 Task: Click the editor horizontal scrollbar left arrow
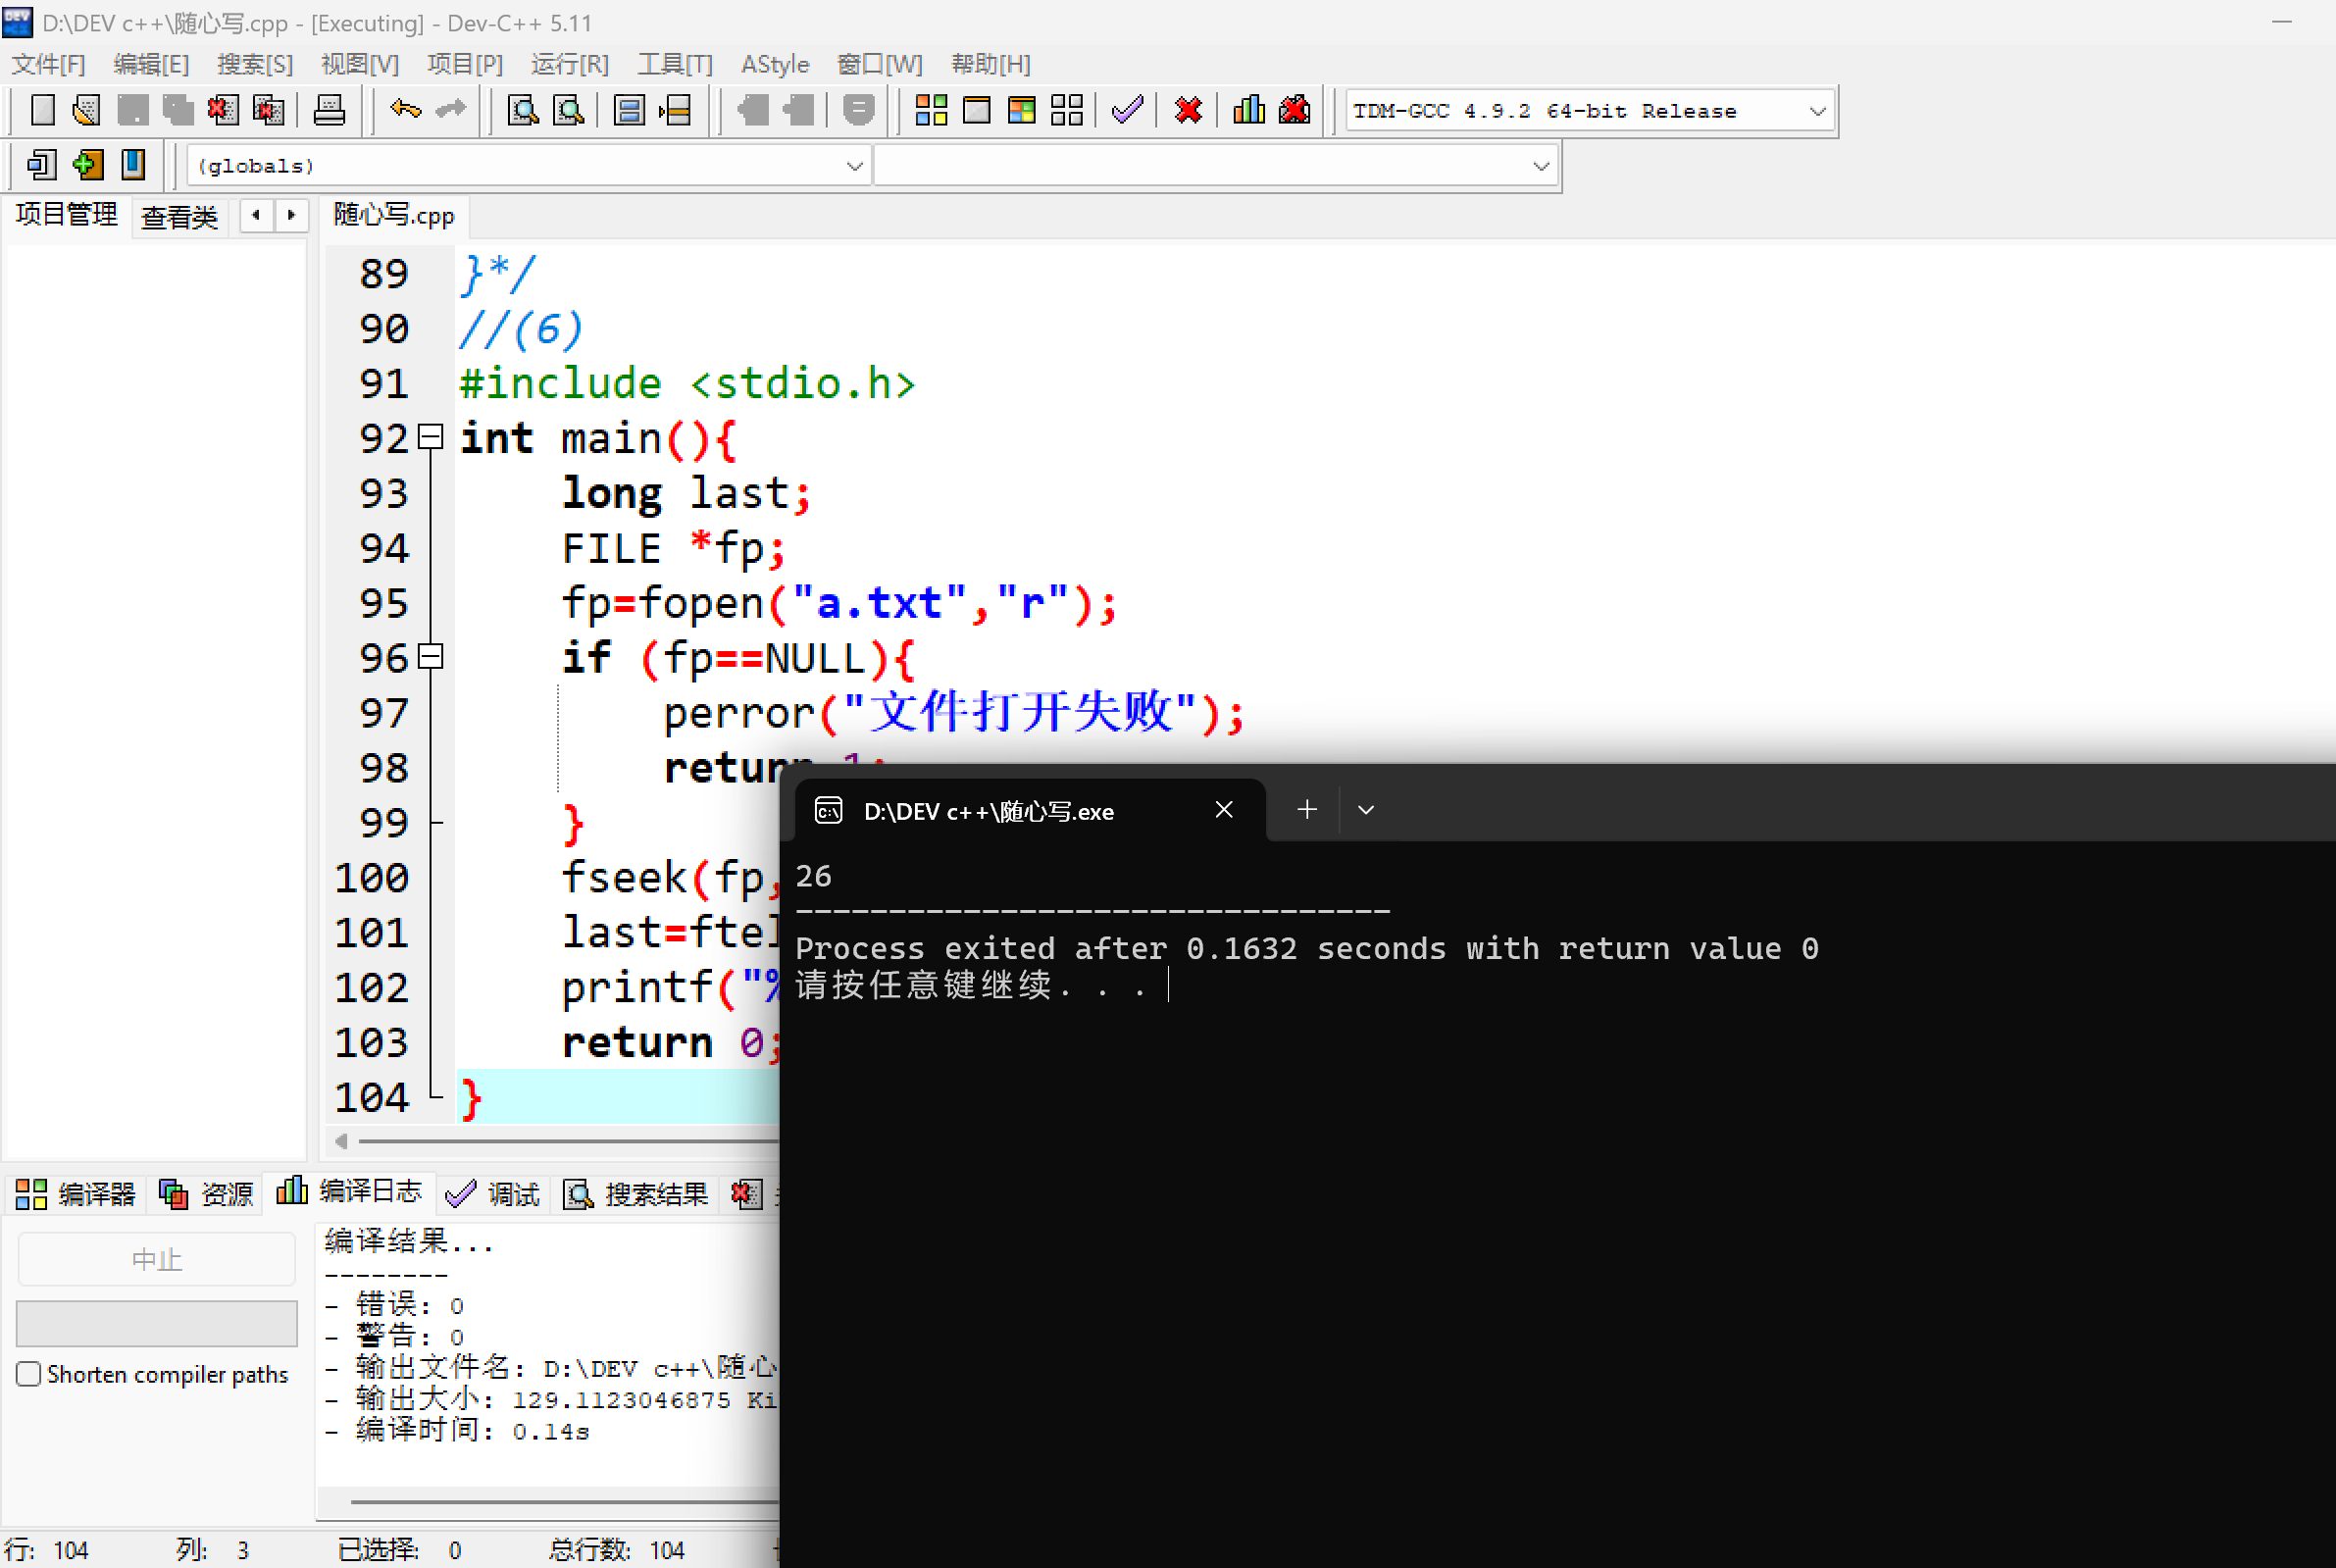coord(342,1141)
